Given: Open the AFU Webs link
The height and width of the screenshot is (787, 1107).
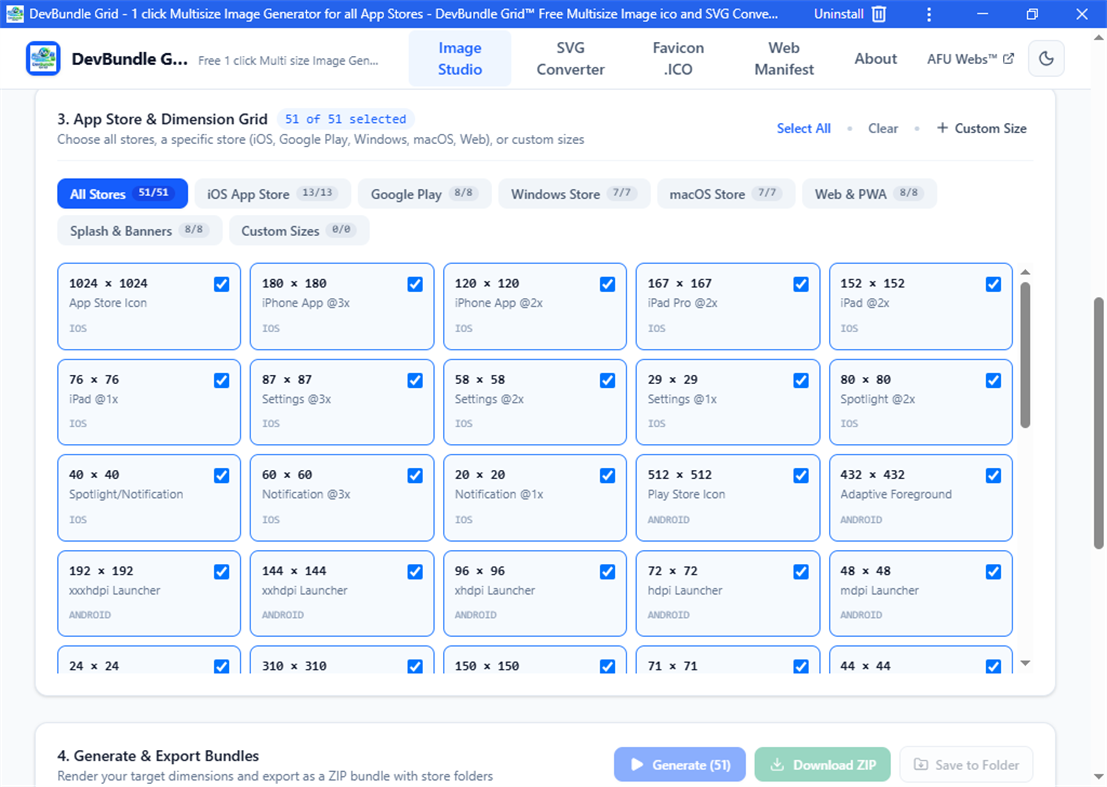Looking at the screenshot, I should pyautogui.click(x=970, y=59).
